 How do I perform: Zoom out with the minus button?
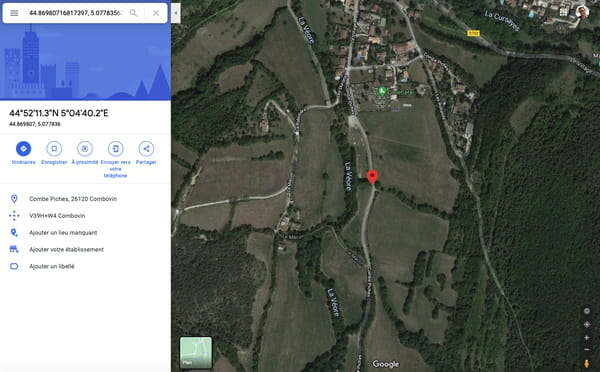pos(587,349)
